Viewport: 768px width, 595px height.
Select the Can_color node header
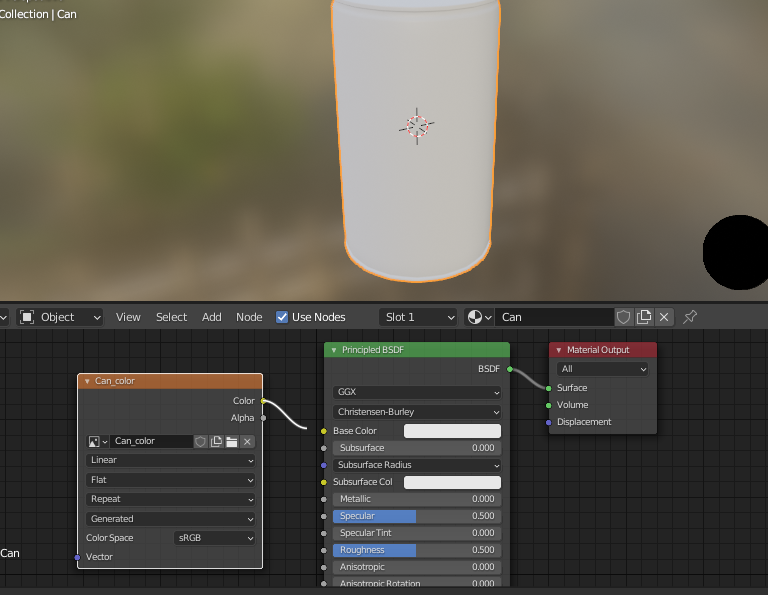coord(170,381)
